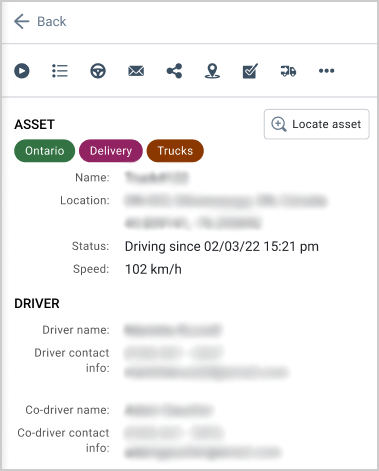
Task: Click the 'Co-driver name:' label
Action: (x=67, y=410)
